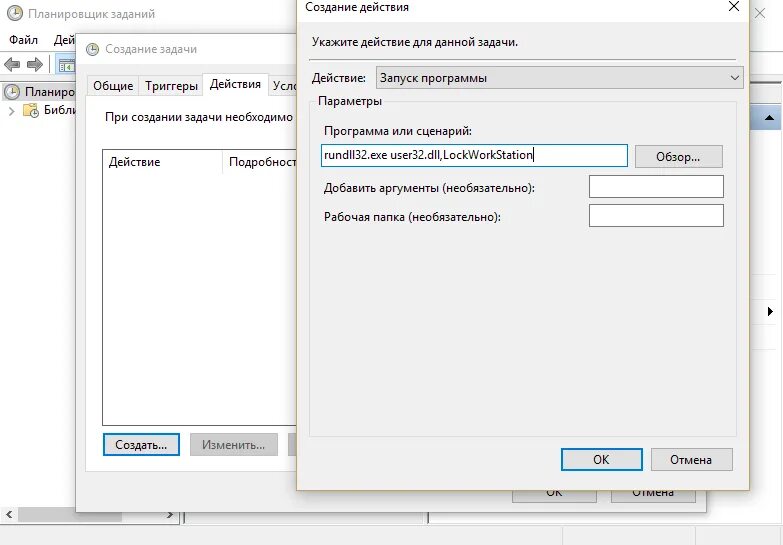Open the Действие dropdown Запуск программы

click(559, 78)
